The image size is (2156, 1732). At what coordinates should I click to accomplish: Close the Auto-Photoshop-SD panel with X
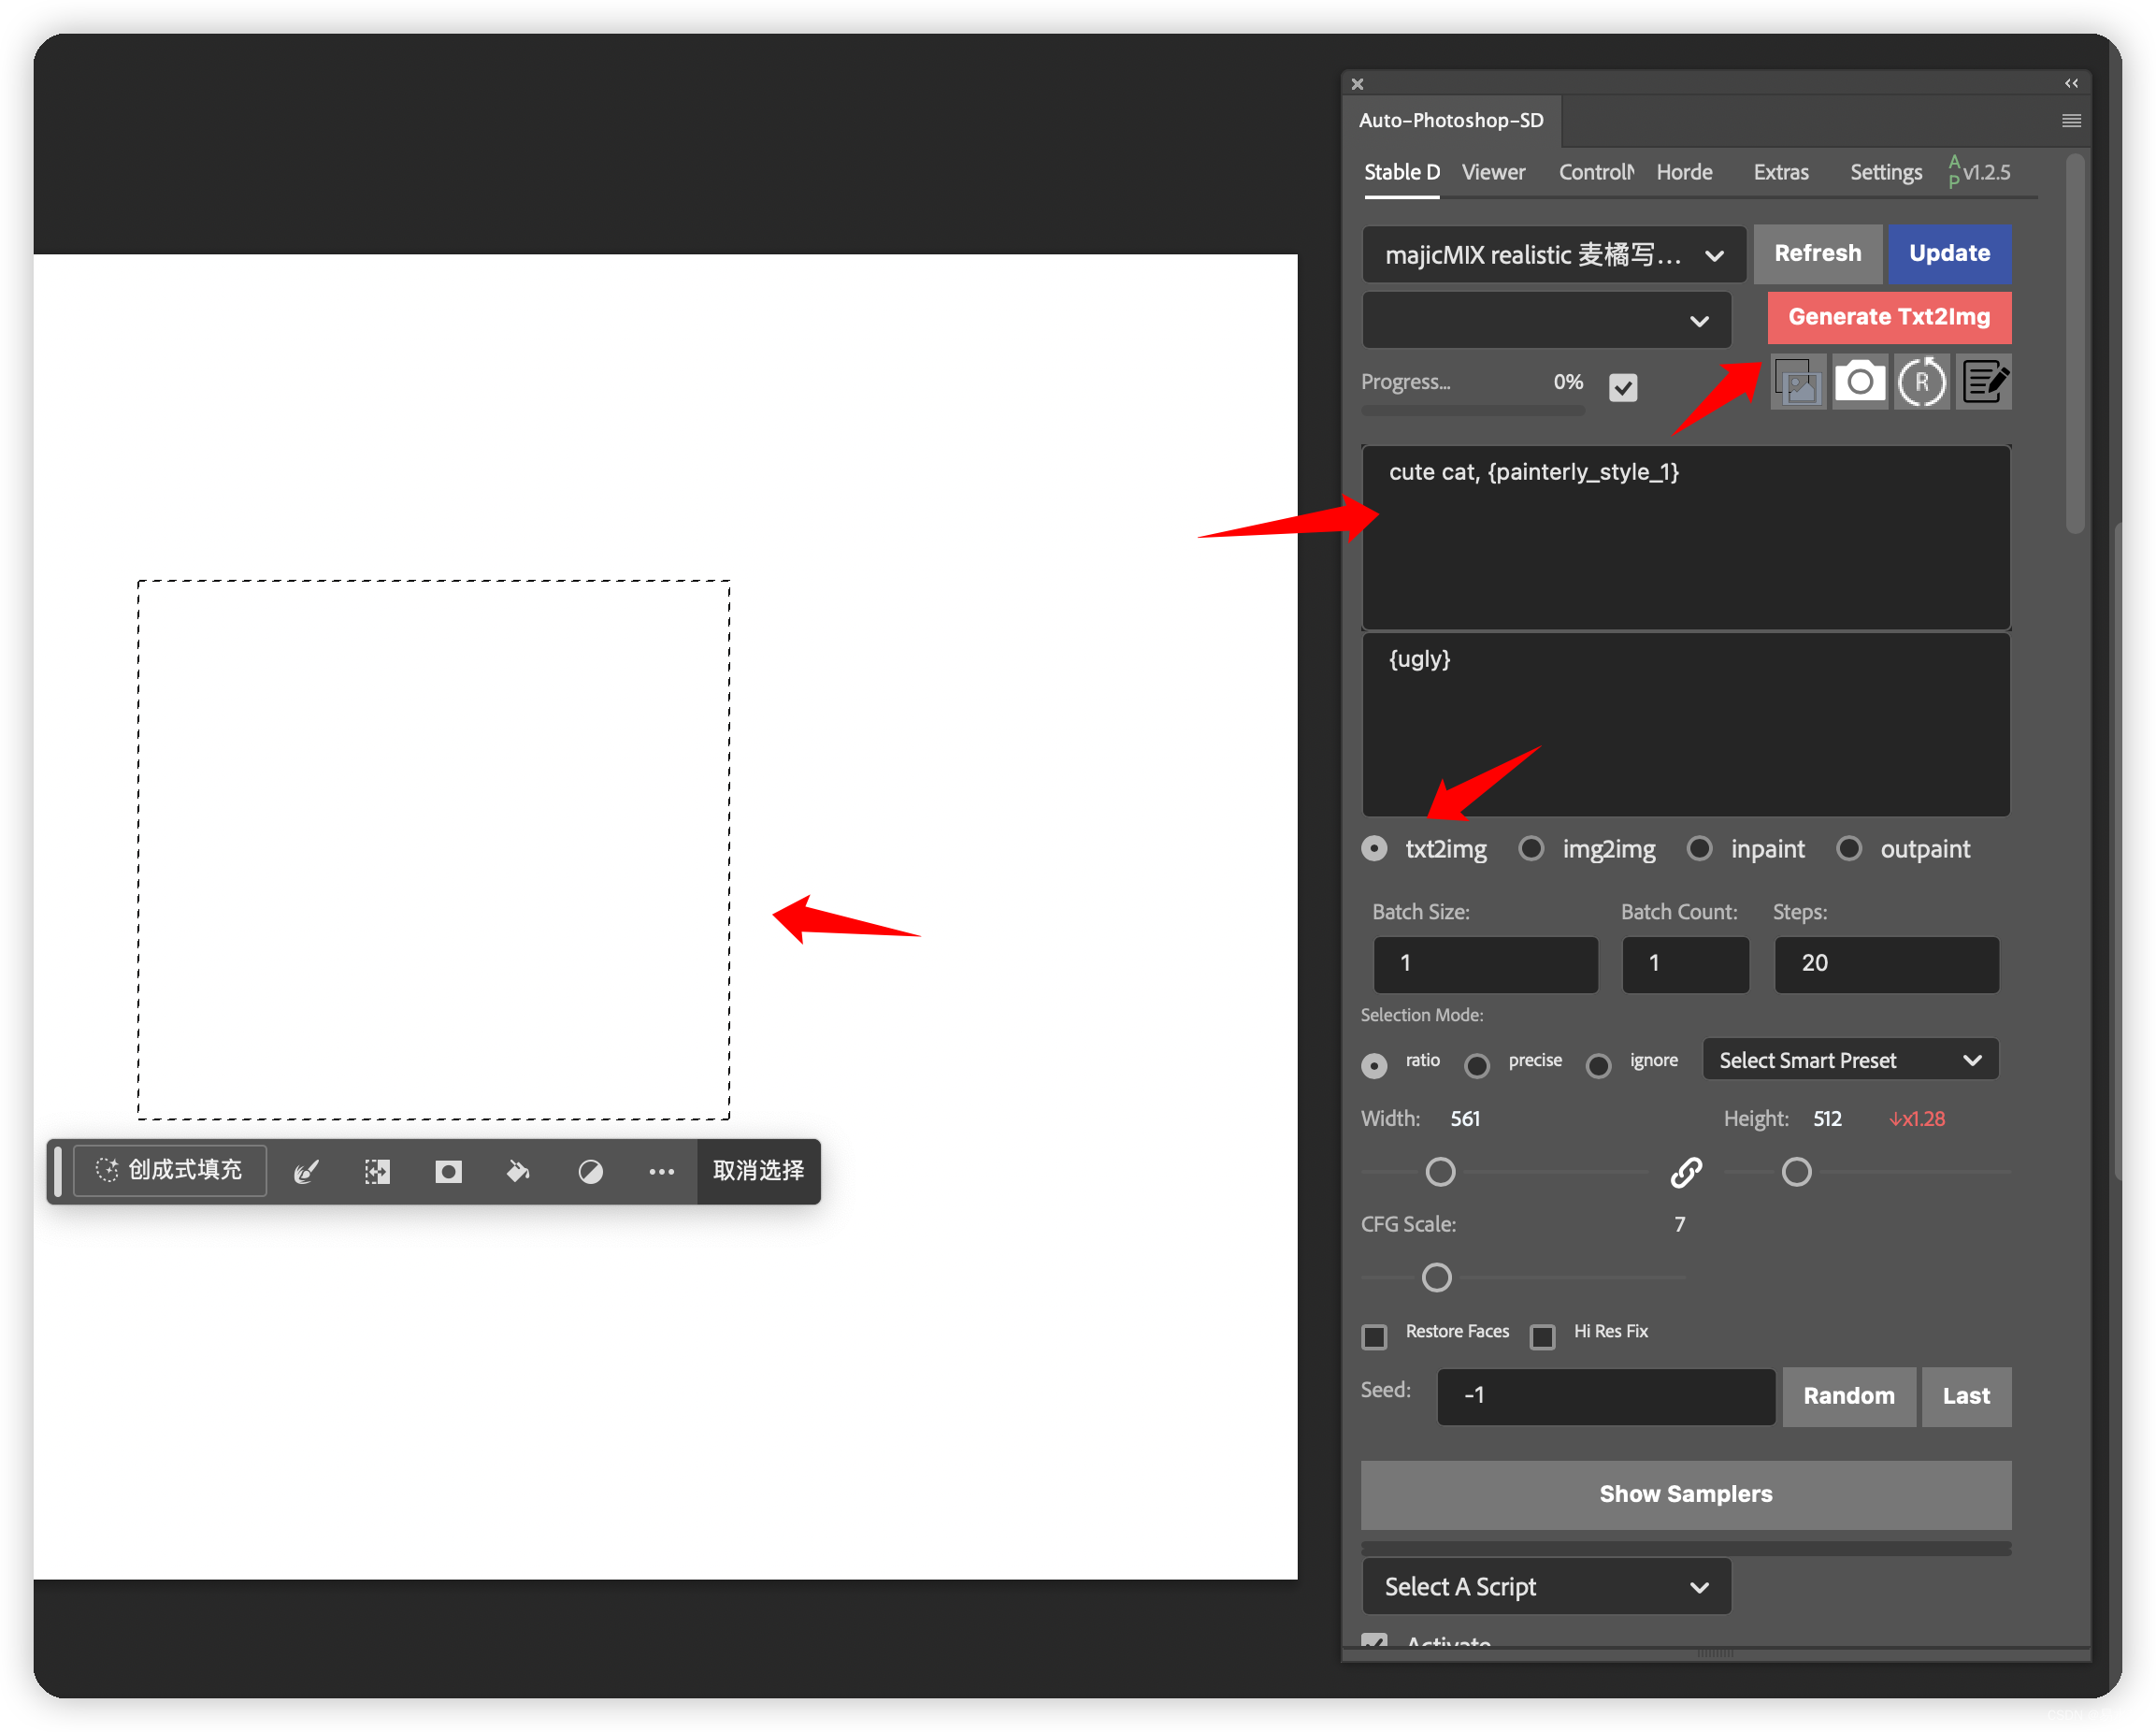point(1357,84)
